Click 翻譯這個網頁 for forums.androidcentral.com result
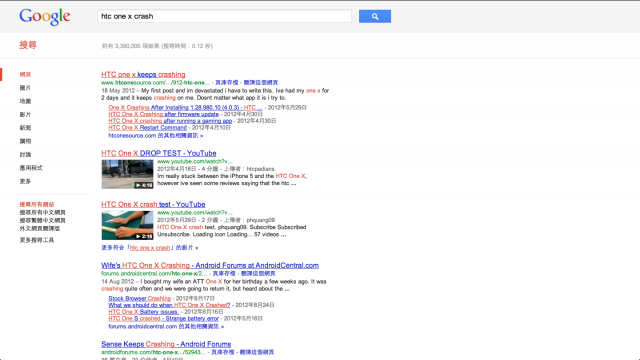The height and width of the screenshot is (360, 640). click(258, 273)
